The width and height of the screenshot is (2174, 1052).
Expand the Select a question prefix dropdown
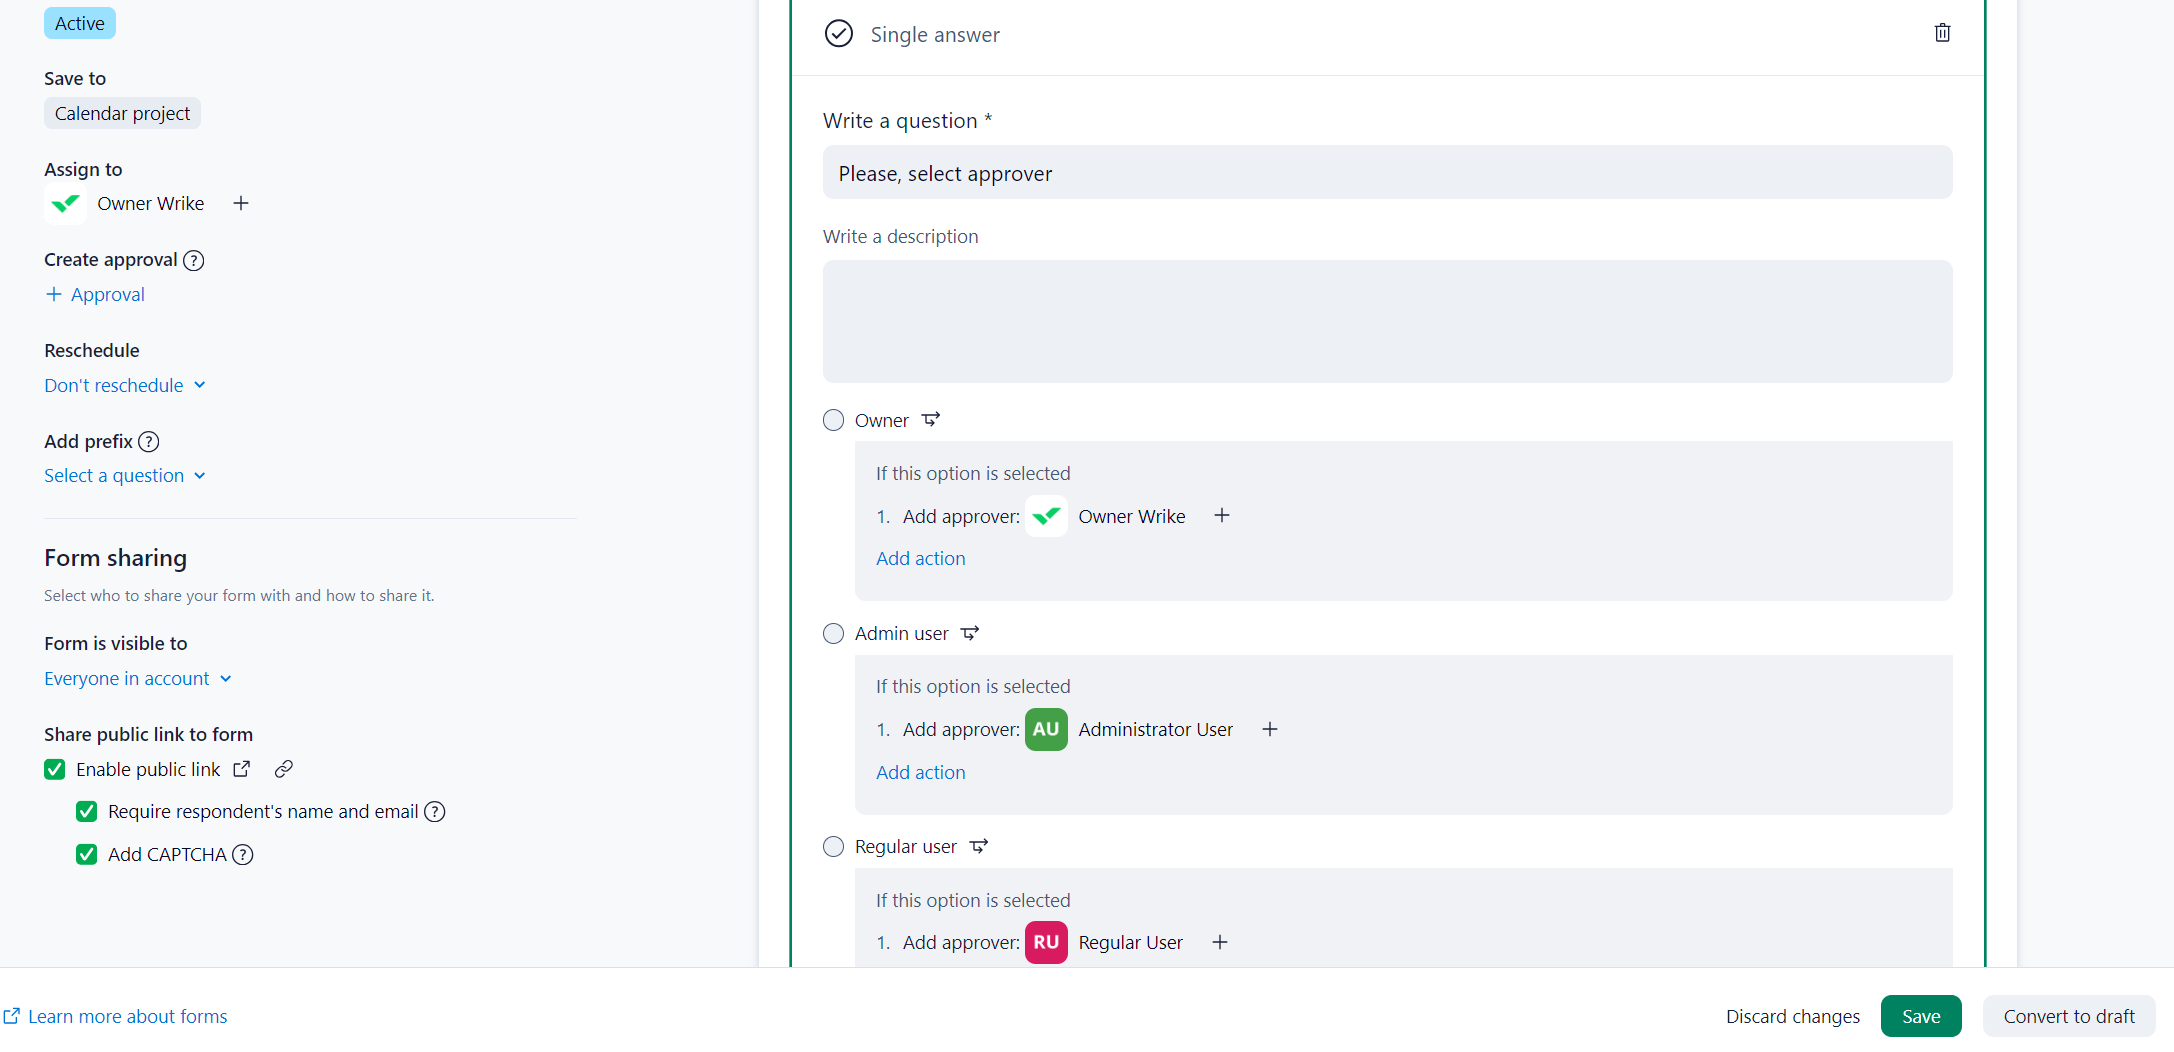pyautogui.click(x=125, y=475)
